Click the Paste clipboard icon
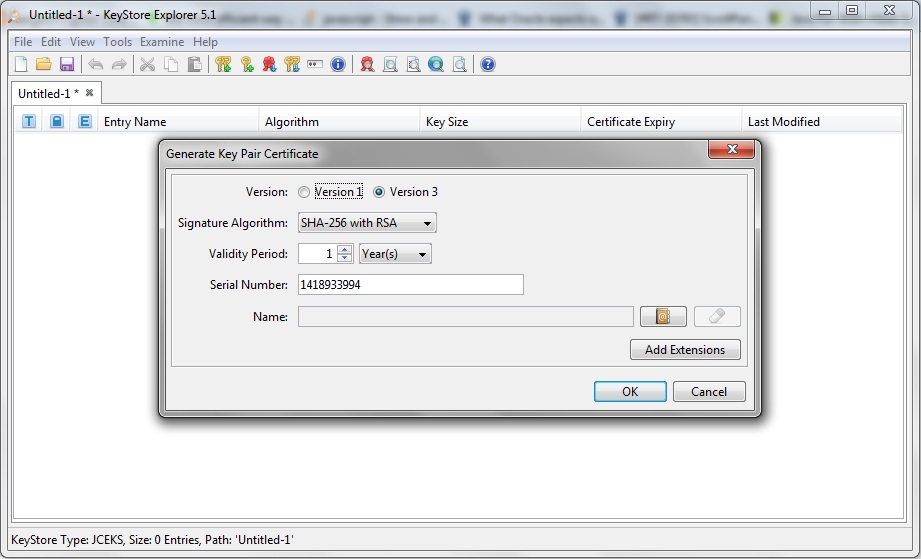Viewport: 921px width, 559px height. [194, 64]
